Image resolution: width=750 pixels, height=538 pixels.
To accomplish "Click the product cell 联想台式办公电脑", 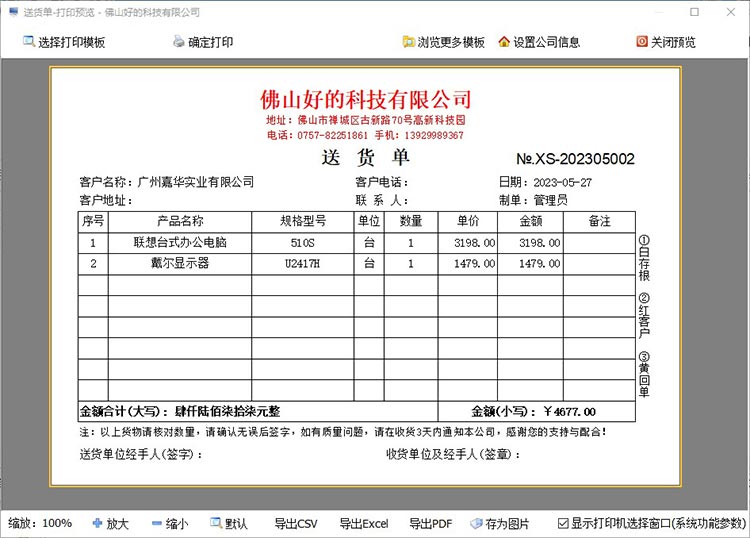I will click(180, 242).
